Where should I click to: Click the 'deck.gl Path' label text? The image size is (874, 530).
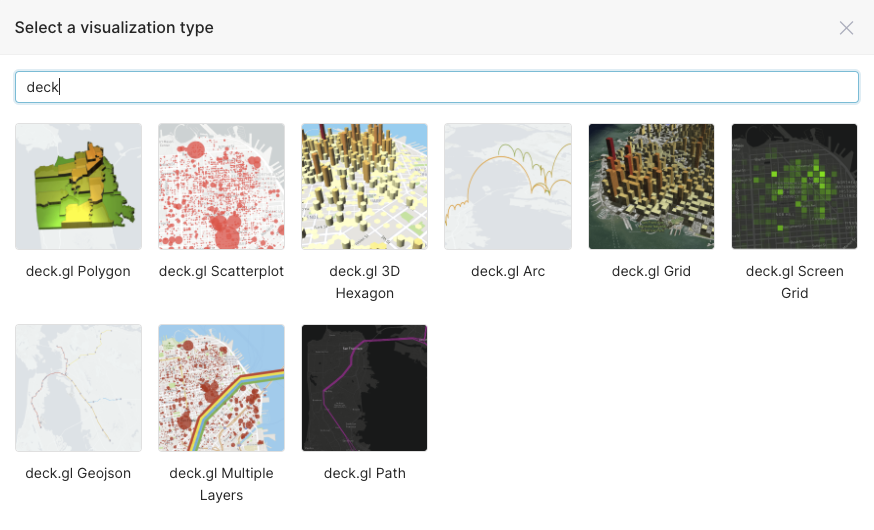pyautogui.click(x=365, y=473)
